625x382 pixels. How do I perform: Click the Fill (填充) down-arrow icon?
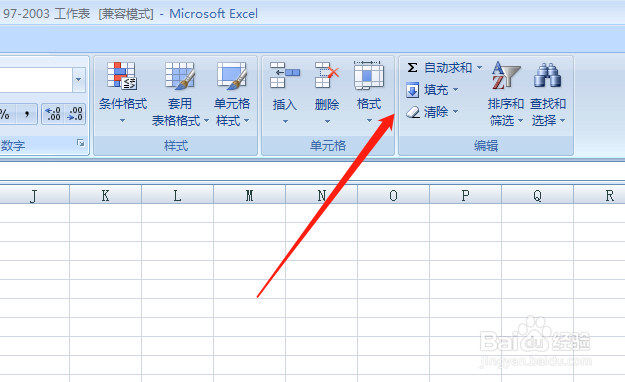pyautogui.click(x=413, y=90)
